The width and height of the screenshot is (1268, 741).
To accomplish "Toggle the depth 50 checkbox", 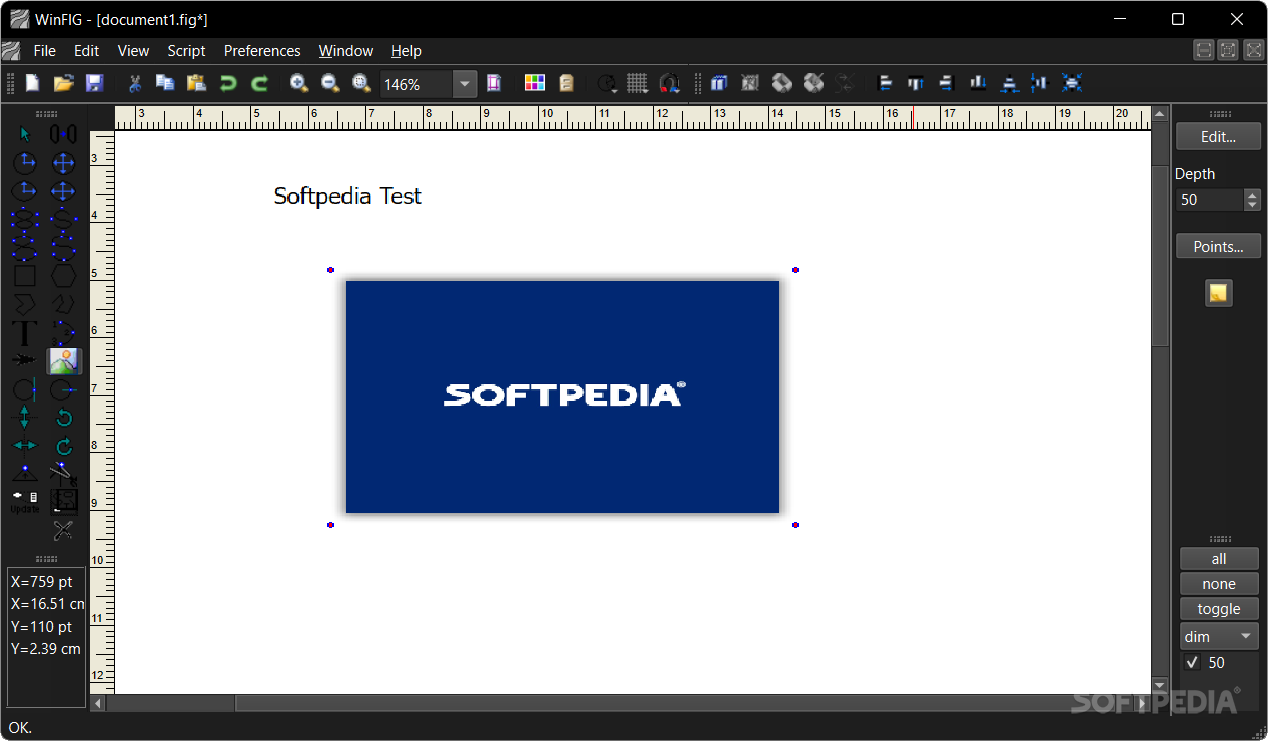I will (1192, 662).
